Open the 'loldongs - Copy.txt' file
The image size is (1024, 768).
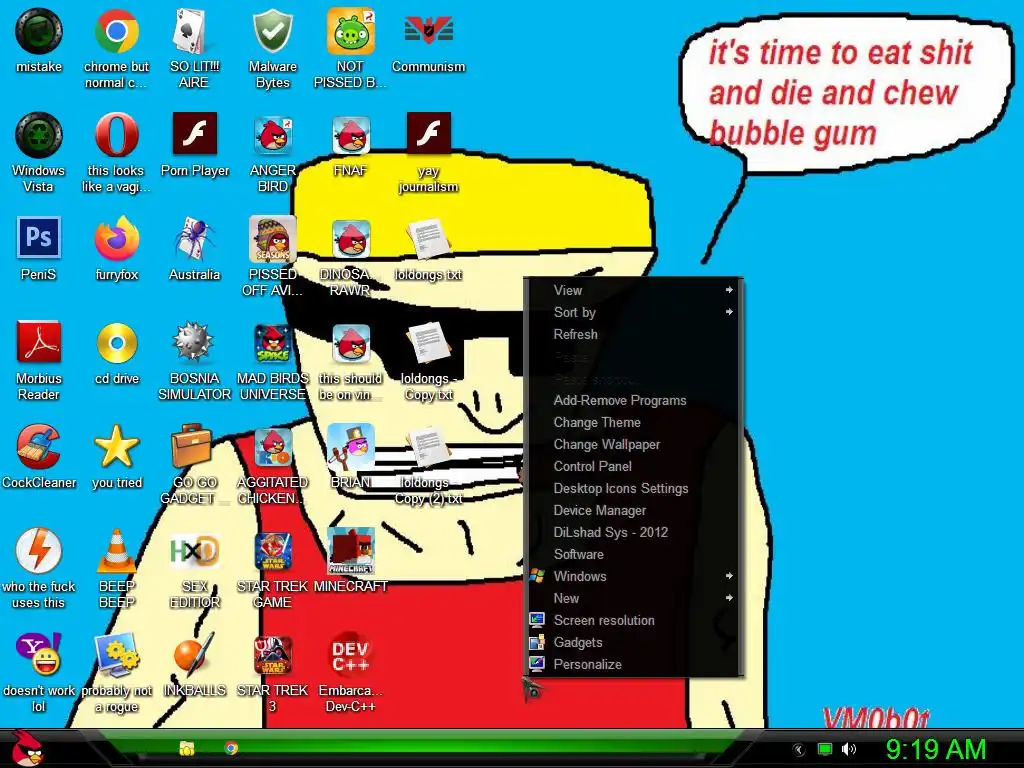428,344
